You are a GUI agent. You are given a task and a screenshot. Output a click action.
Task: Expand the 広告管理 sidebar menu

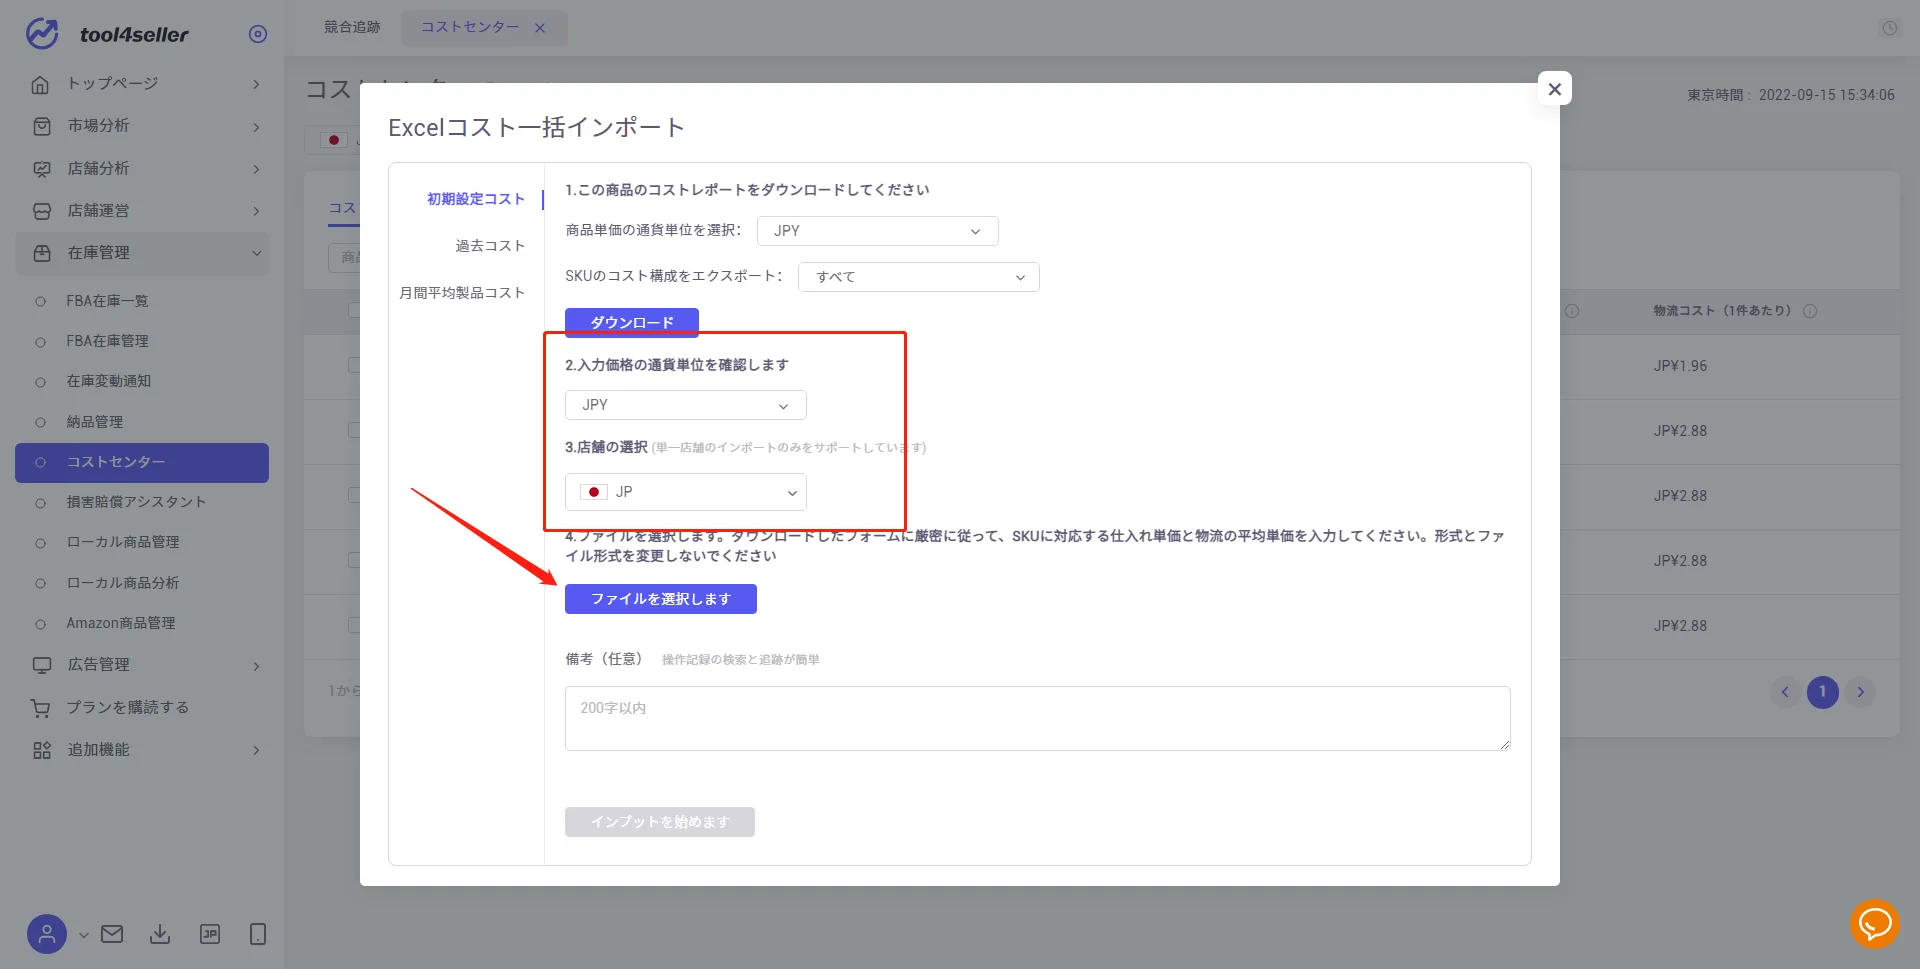tap(142, 665)
